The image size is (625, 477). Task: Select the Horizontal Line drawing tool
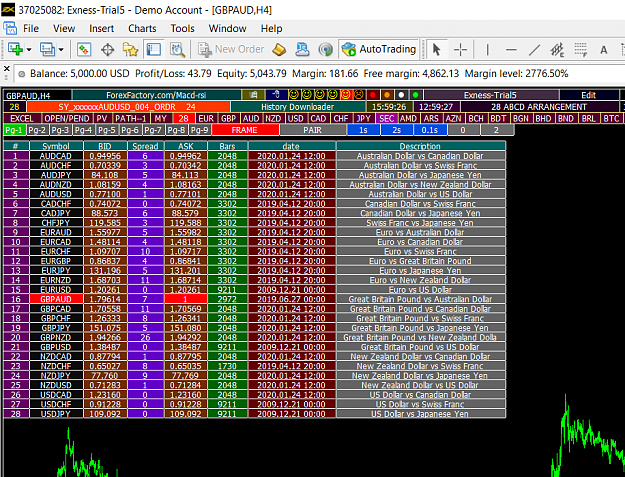point(511,49)
